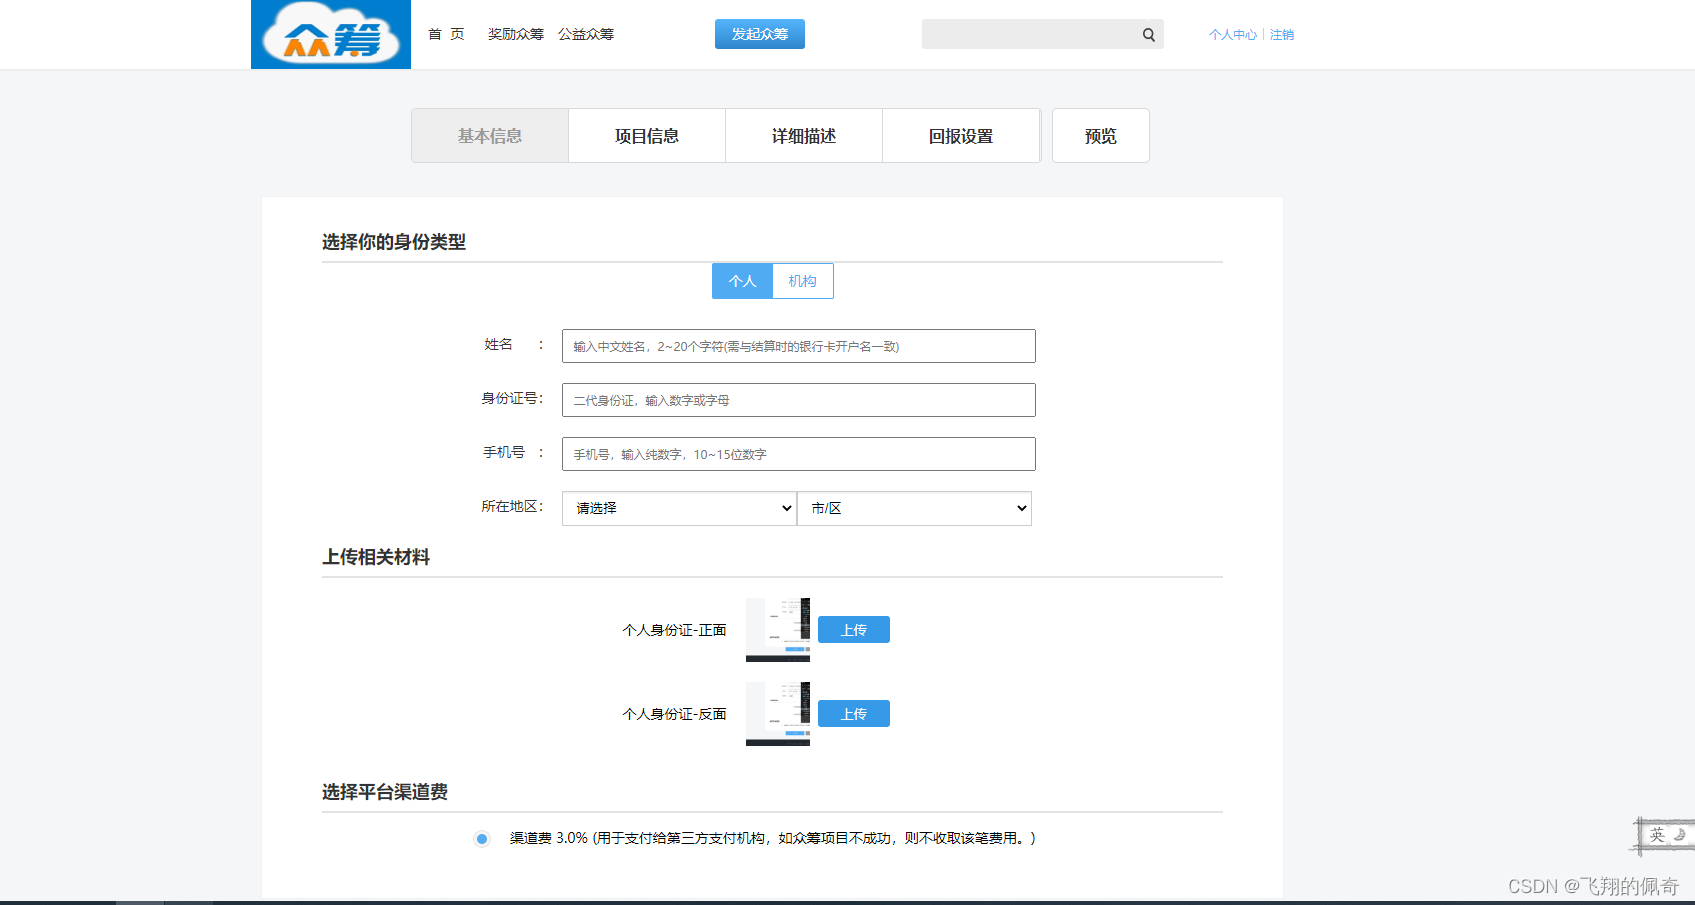Click the 手机号 phone input field
Image resolution: width=1695 pixels, height=905 pixels.
[x=799, y=454]
